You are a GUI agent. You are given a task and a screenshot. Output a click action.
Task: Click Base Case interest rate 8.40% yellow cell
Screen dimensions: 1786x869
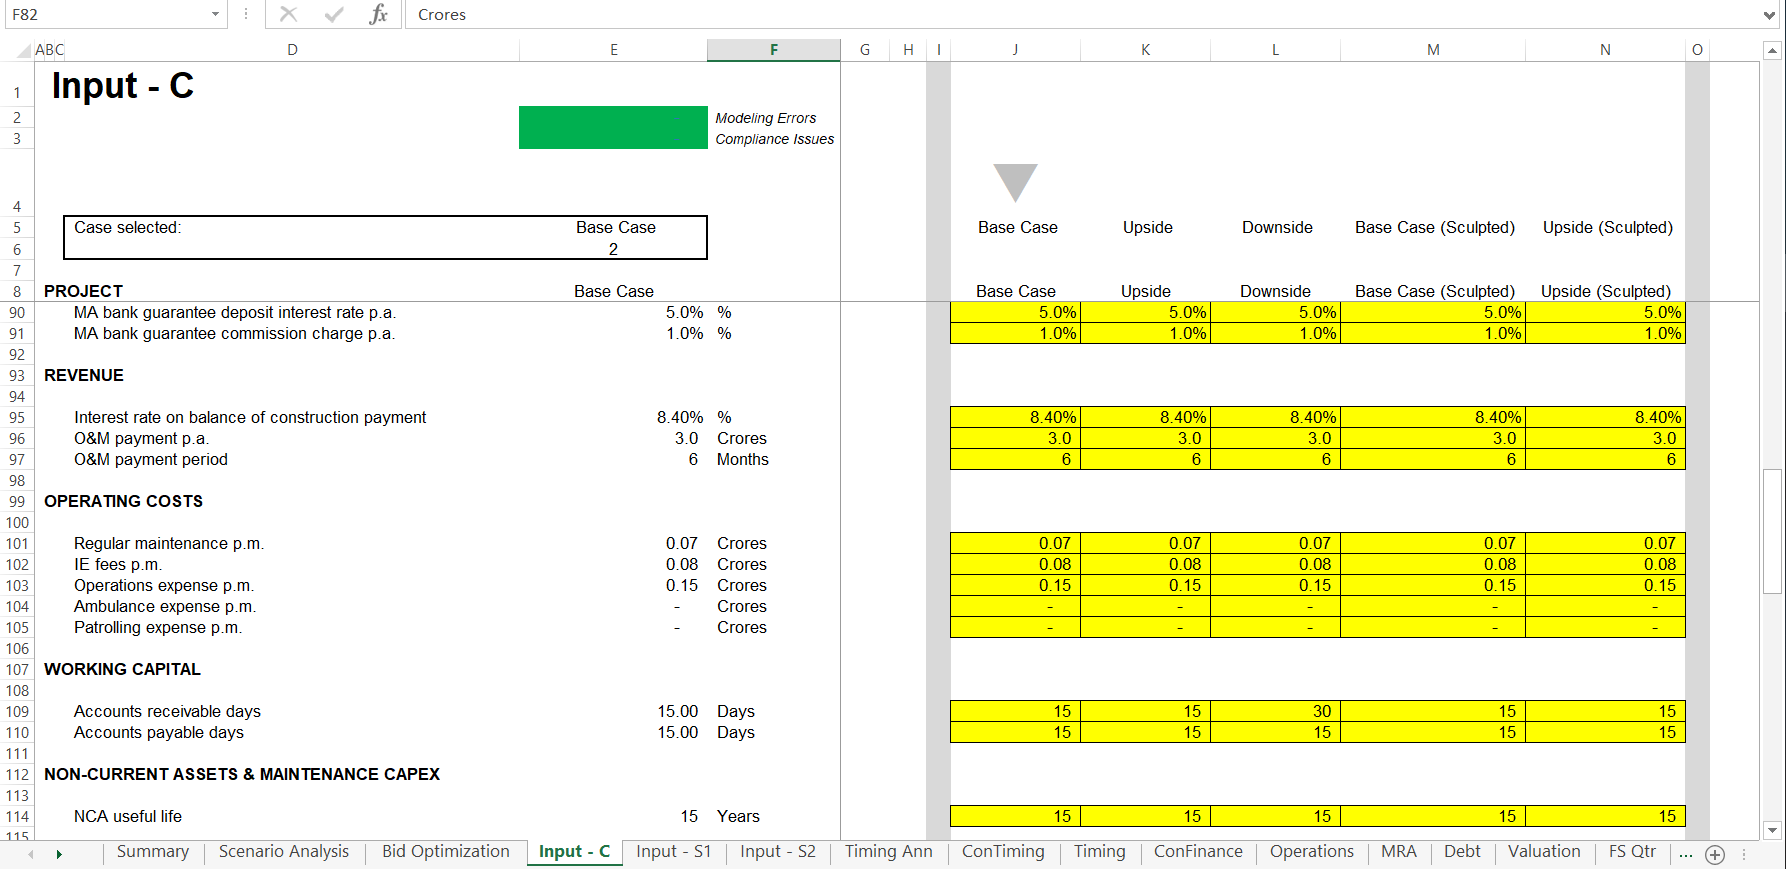1015,417
